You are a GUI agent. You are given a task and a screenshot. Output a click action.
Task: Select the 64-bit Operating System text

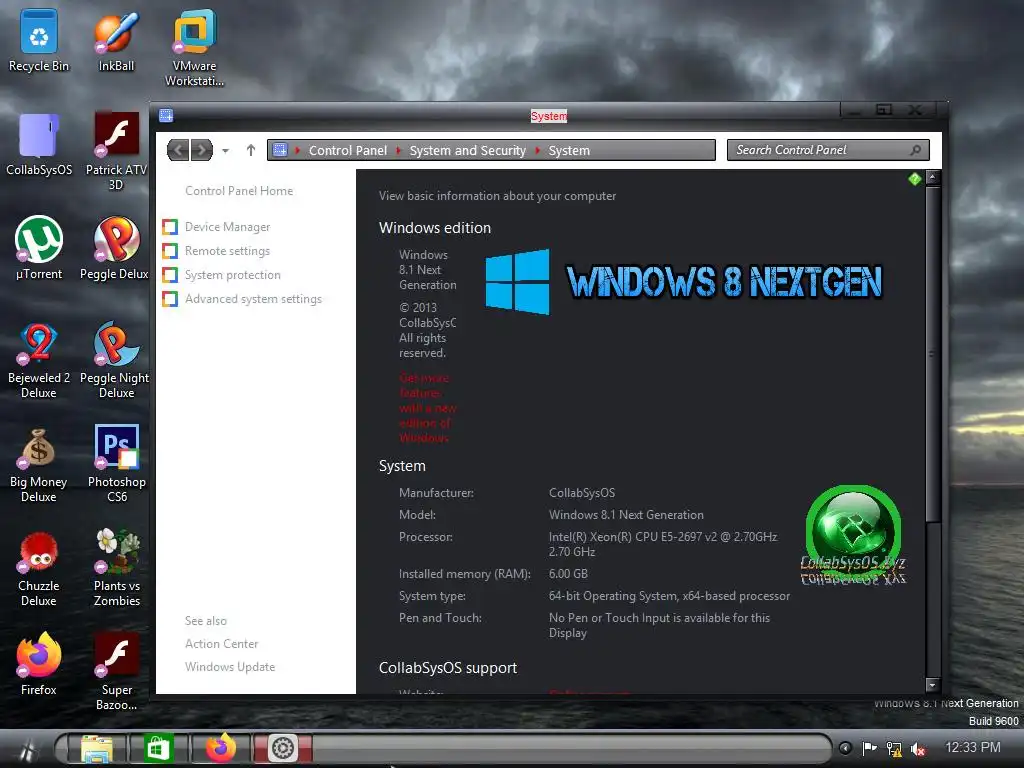pos(669,596)
